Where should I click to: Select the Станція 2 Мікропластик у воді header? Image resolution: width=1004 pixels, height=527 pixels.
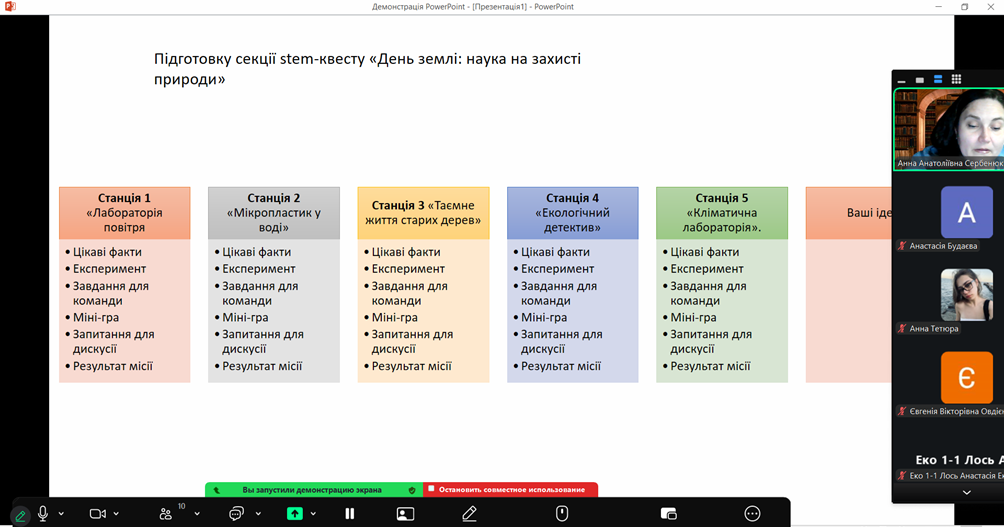click(x=273, y=213)
